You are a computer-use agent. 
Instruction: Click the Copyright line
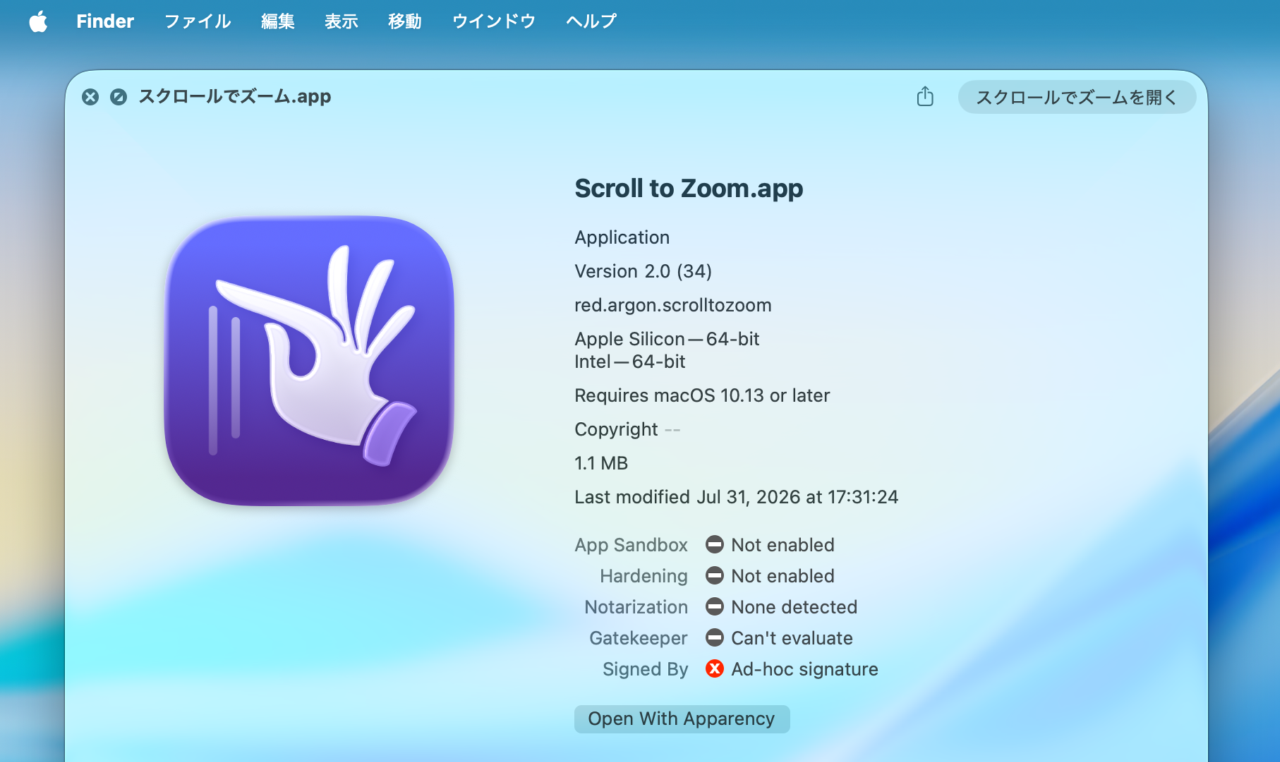(627, 429)
